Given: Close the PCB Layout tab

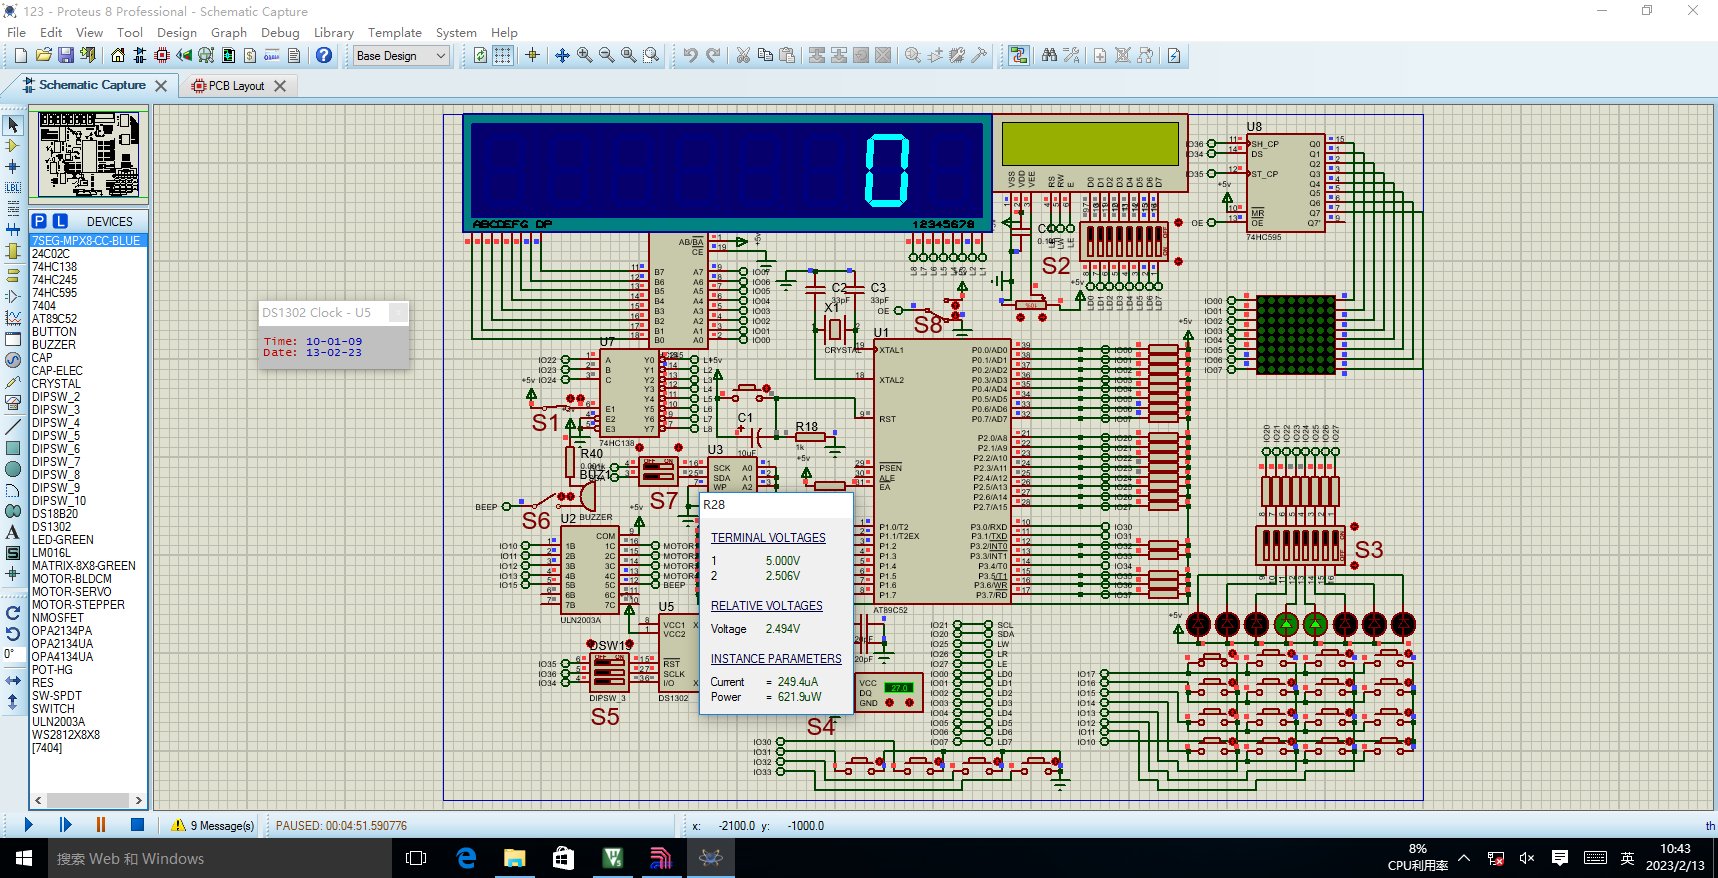Looking at the screenshot, I should point(280,86).
